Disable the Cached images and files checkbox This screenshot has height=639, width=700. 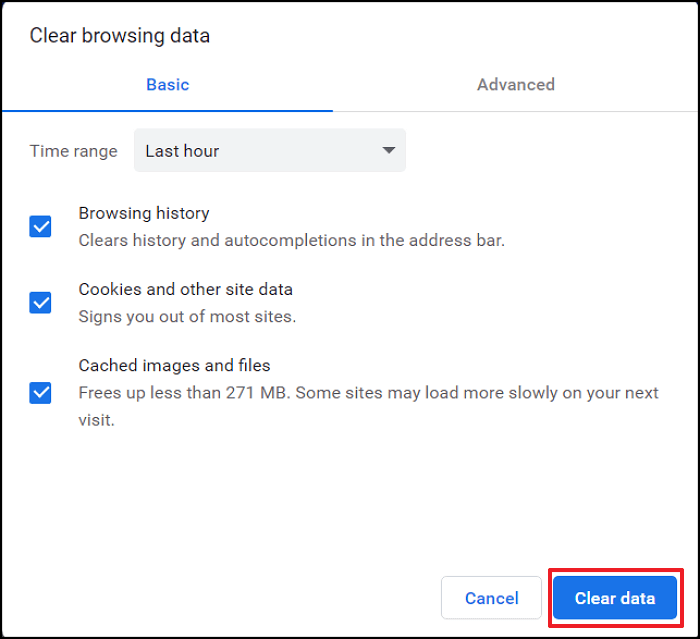(x=40, y=393)
